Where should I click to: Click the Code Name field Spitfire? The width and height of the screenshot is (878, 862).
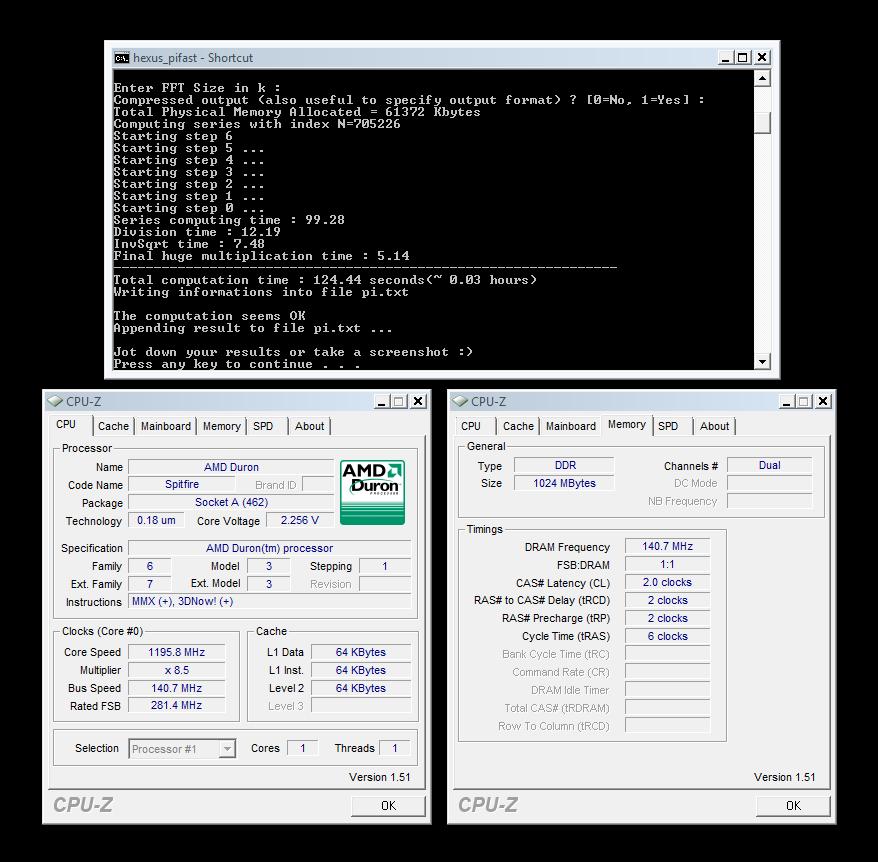(182, 484)
